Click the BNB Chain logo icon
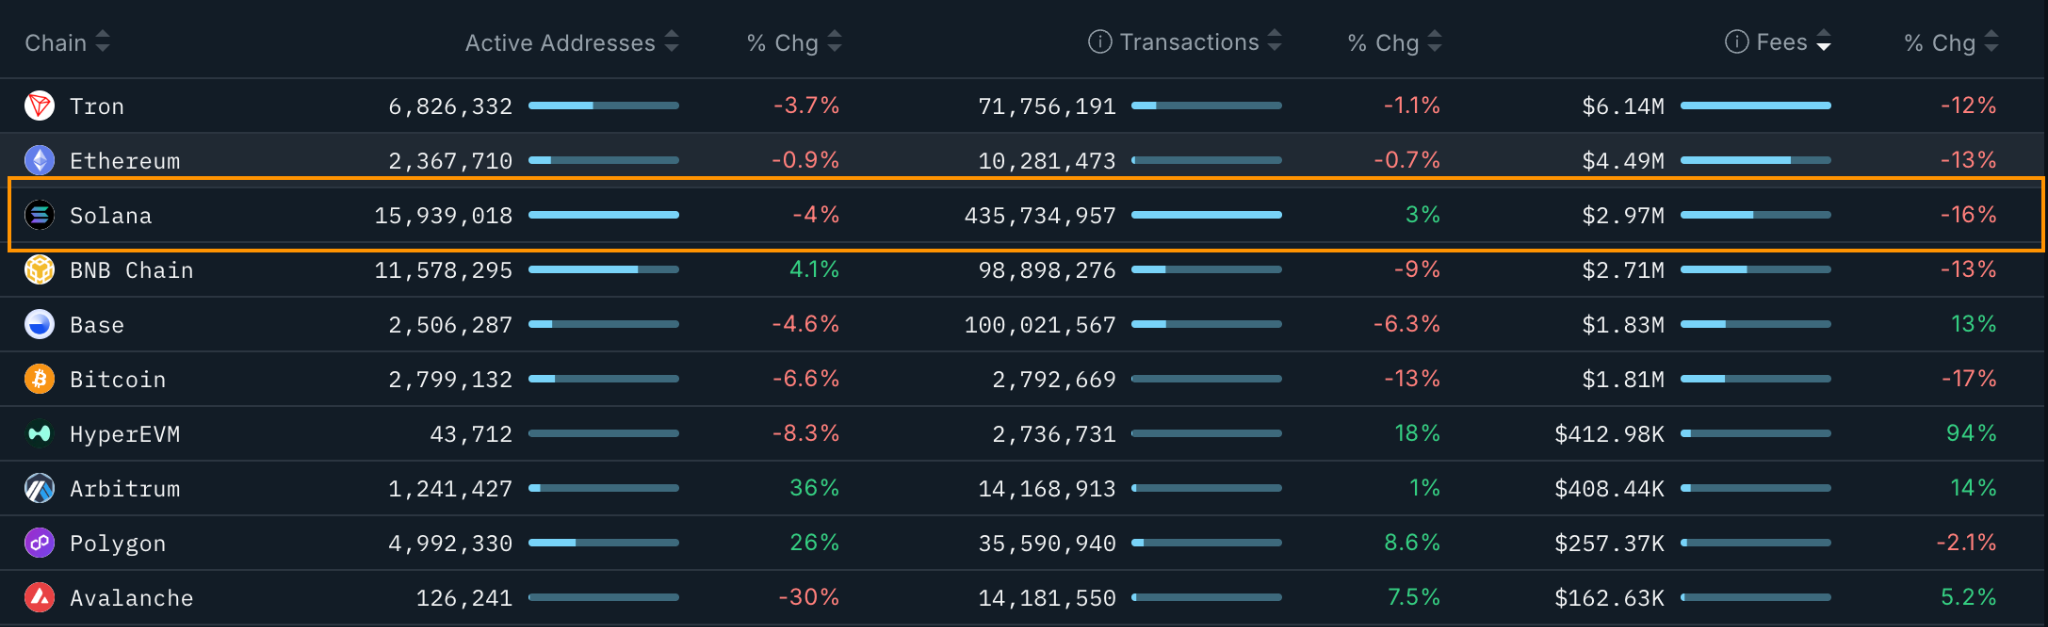 coord(39,270)
